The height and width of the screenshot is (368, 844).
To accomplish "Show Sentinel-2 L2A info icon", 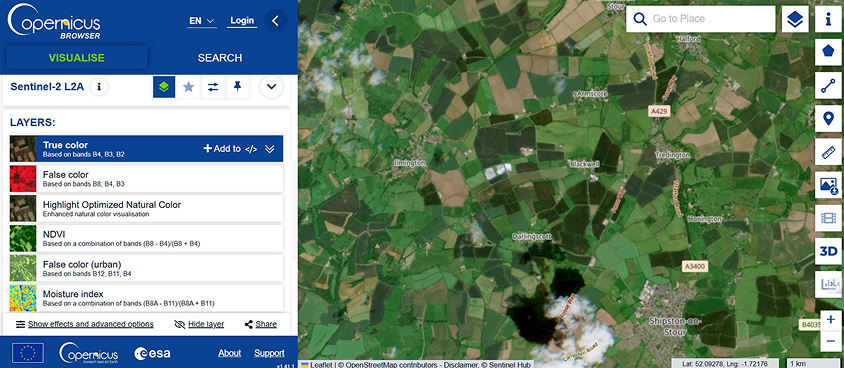I will click(x=99, y=87).
